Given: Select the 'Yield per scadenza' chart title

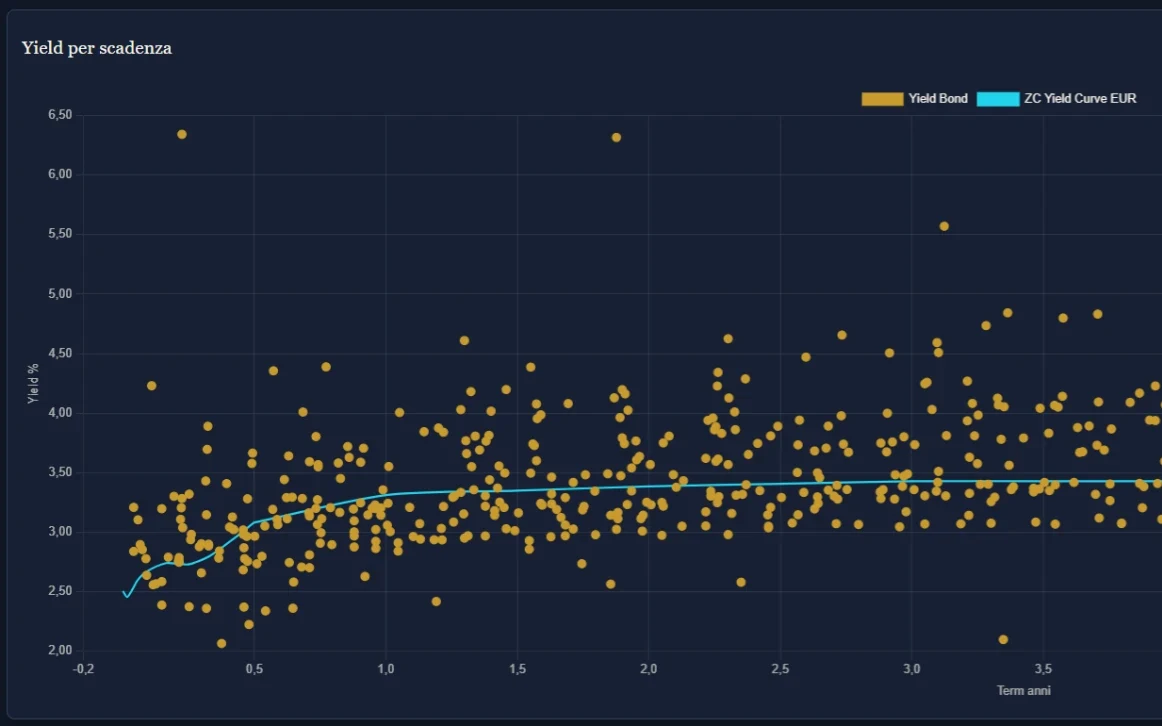Looking at the screenshot, I should click(96, 48).
